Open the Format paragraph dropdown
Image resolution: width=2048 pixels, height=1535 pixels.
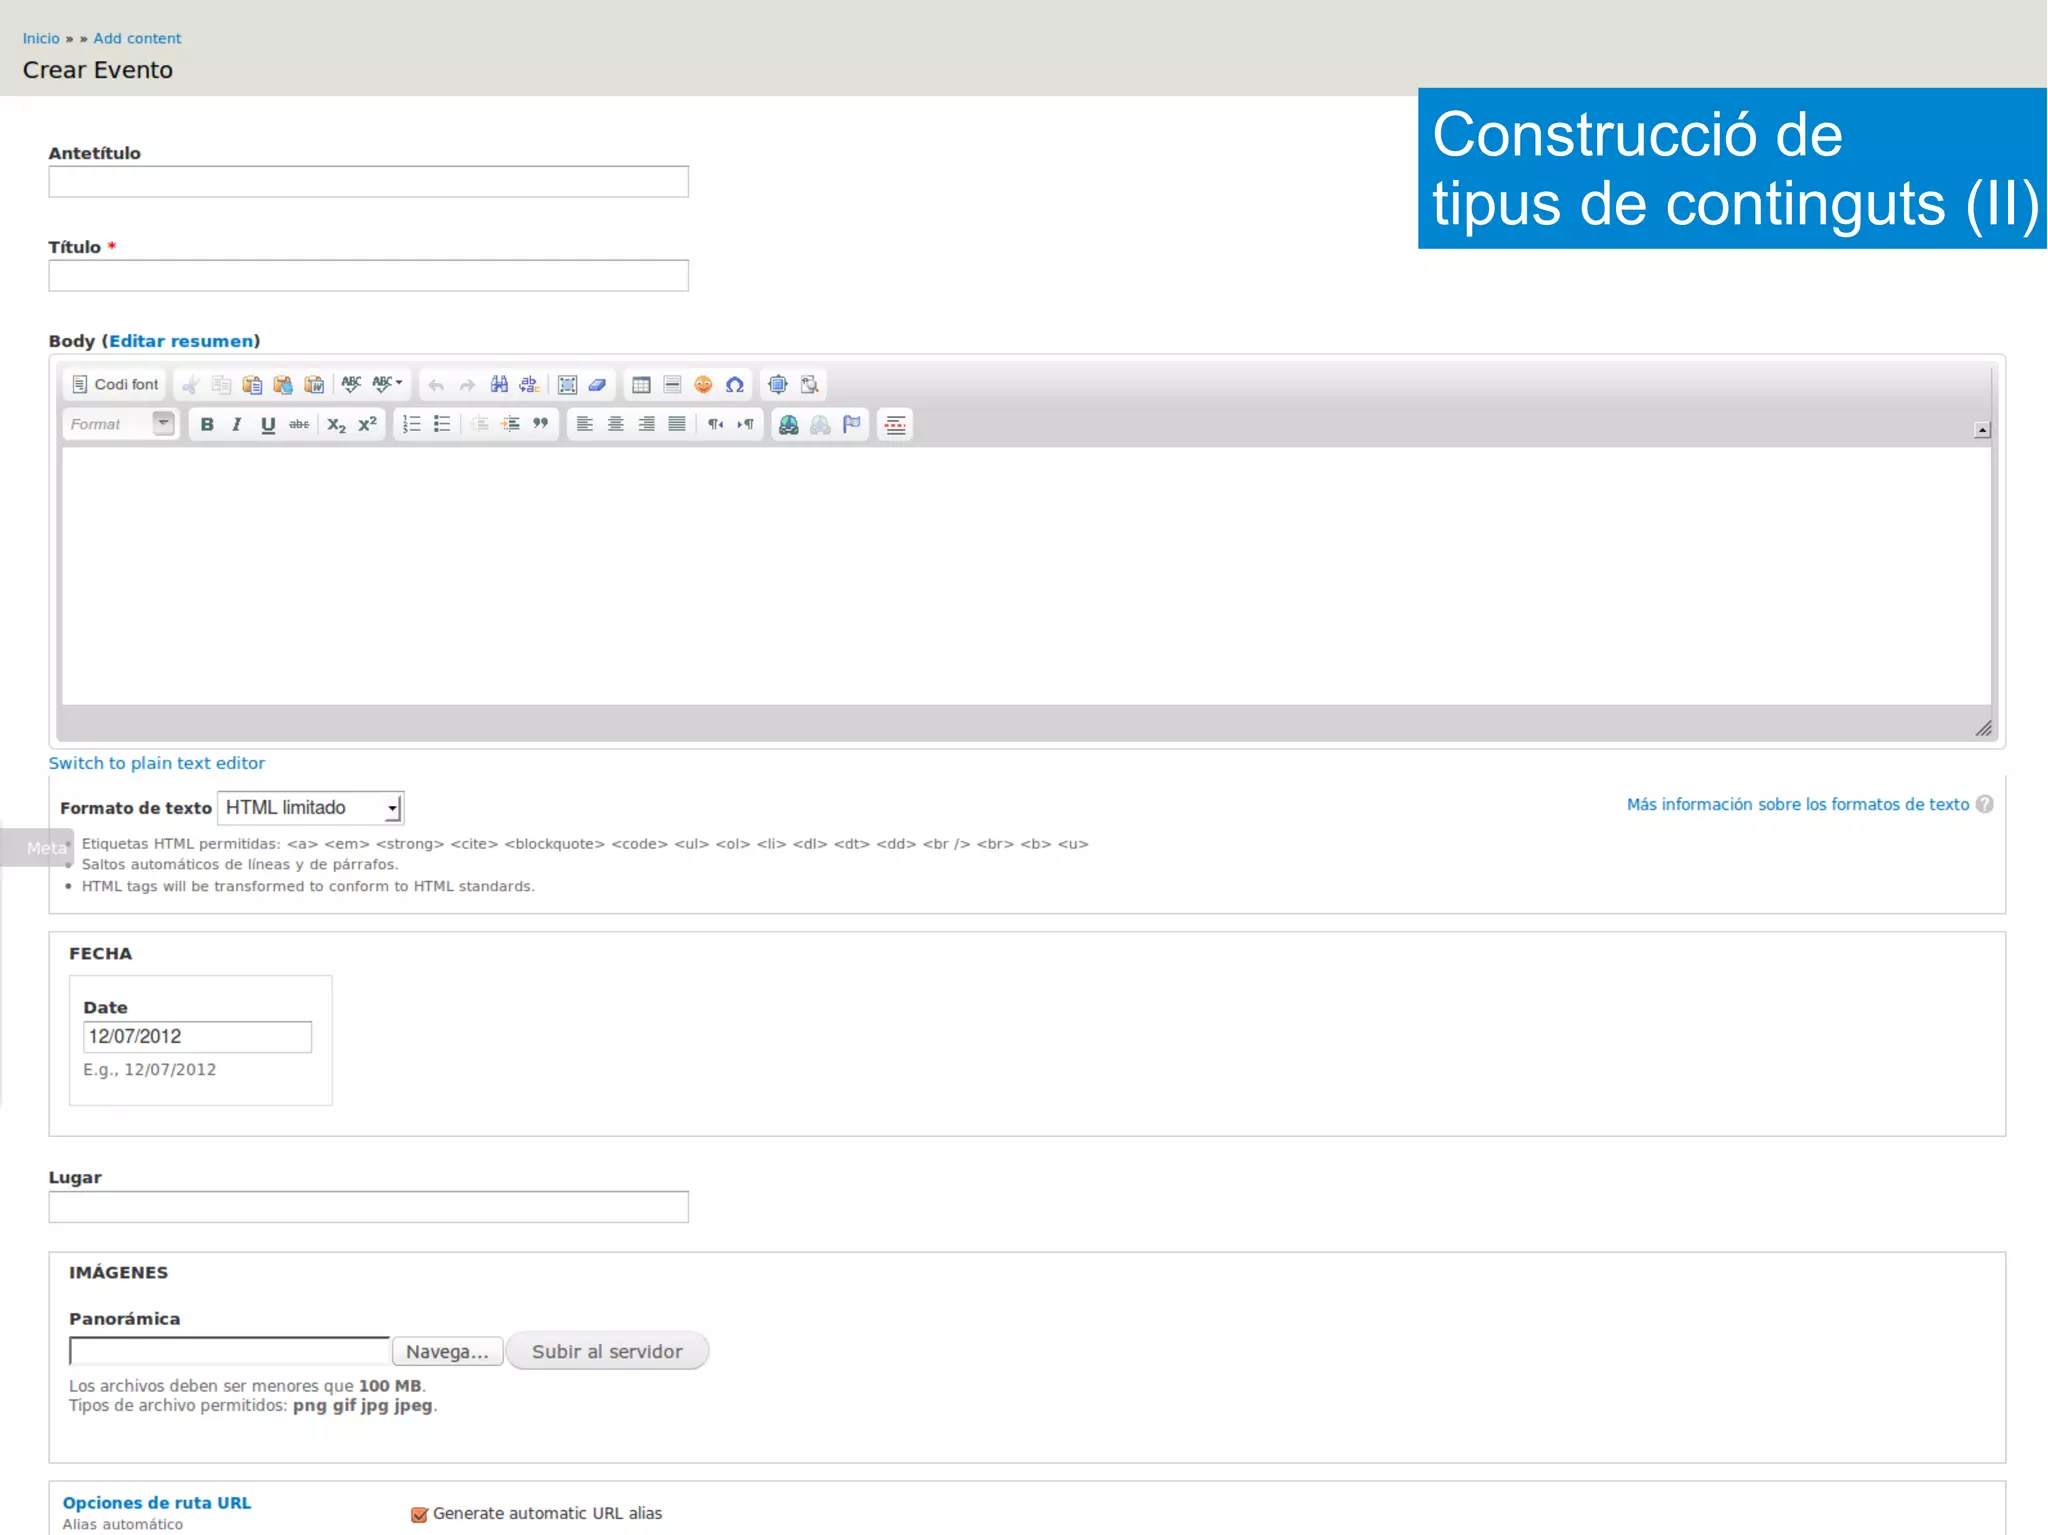point(120,424)
